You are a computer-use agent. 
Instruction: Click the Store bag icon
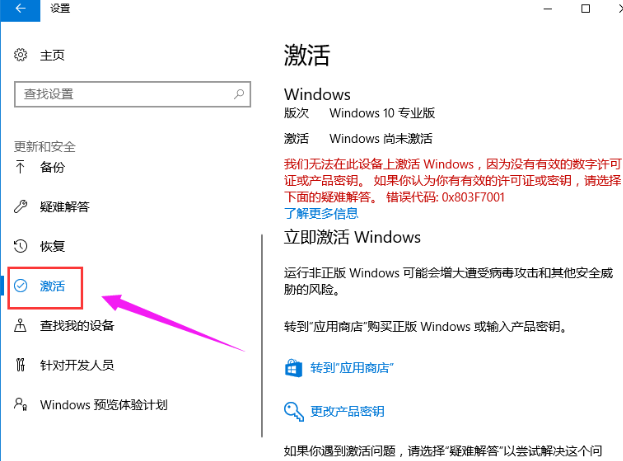coord(293,368)
